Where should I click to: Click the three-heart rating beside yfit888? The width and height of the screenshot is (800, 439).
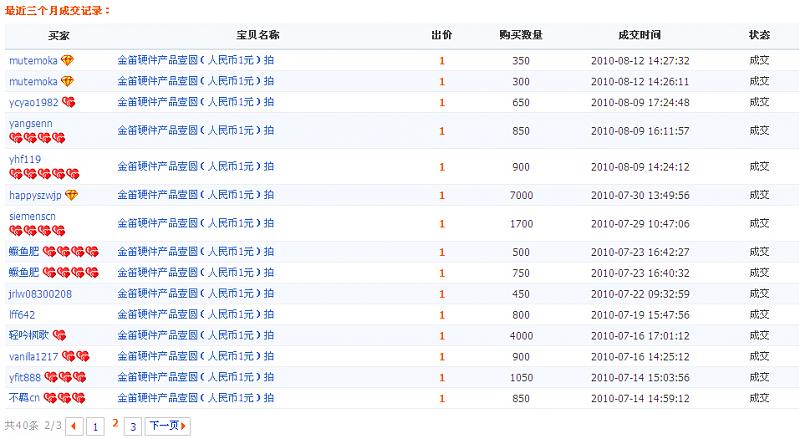pos(65,377)
